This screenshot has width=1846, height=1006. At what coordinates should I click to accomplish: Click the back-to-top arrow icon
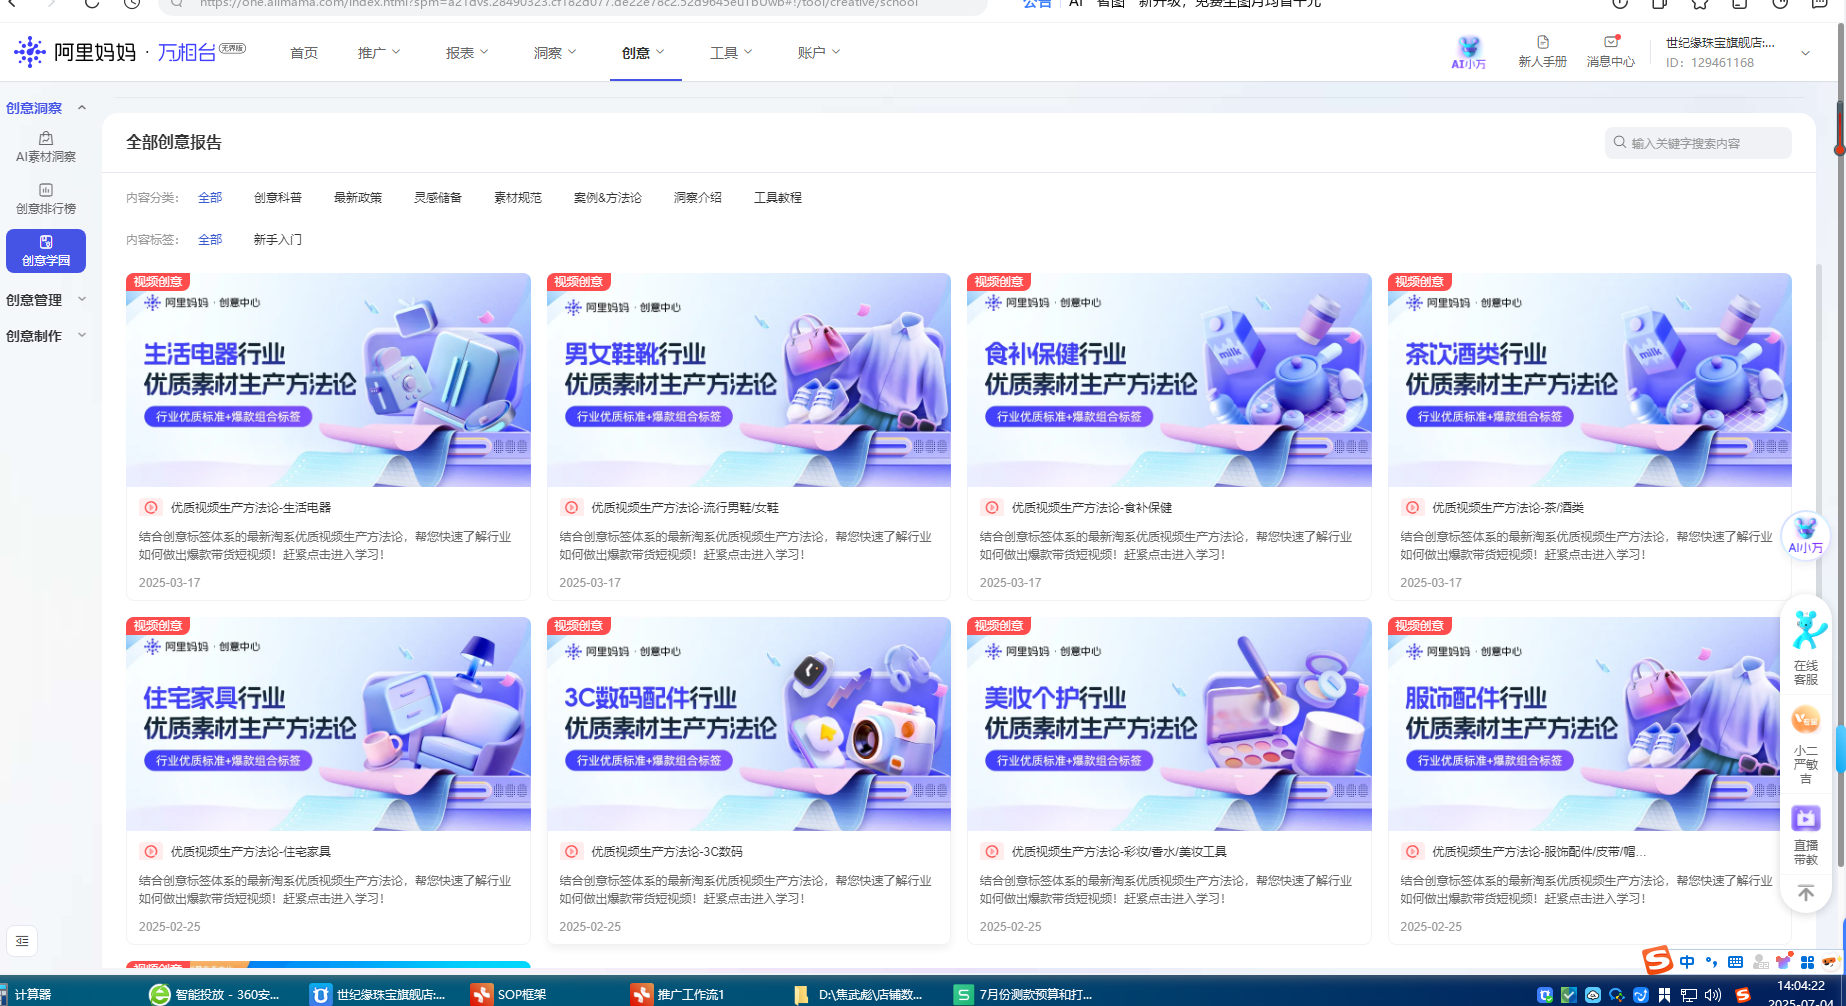click(1806, 893)
